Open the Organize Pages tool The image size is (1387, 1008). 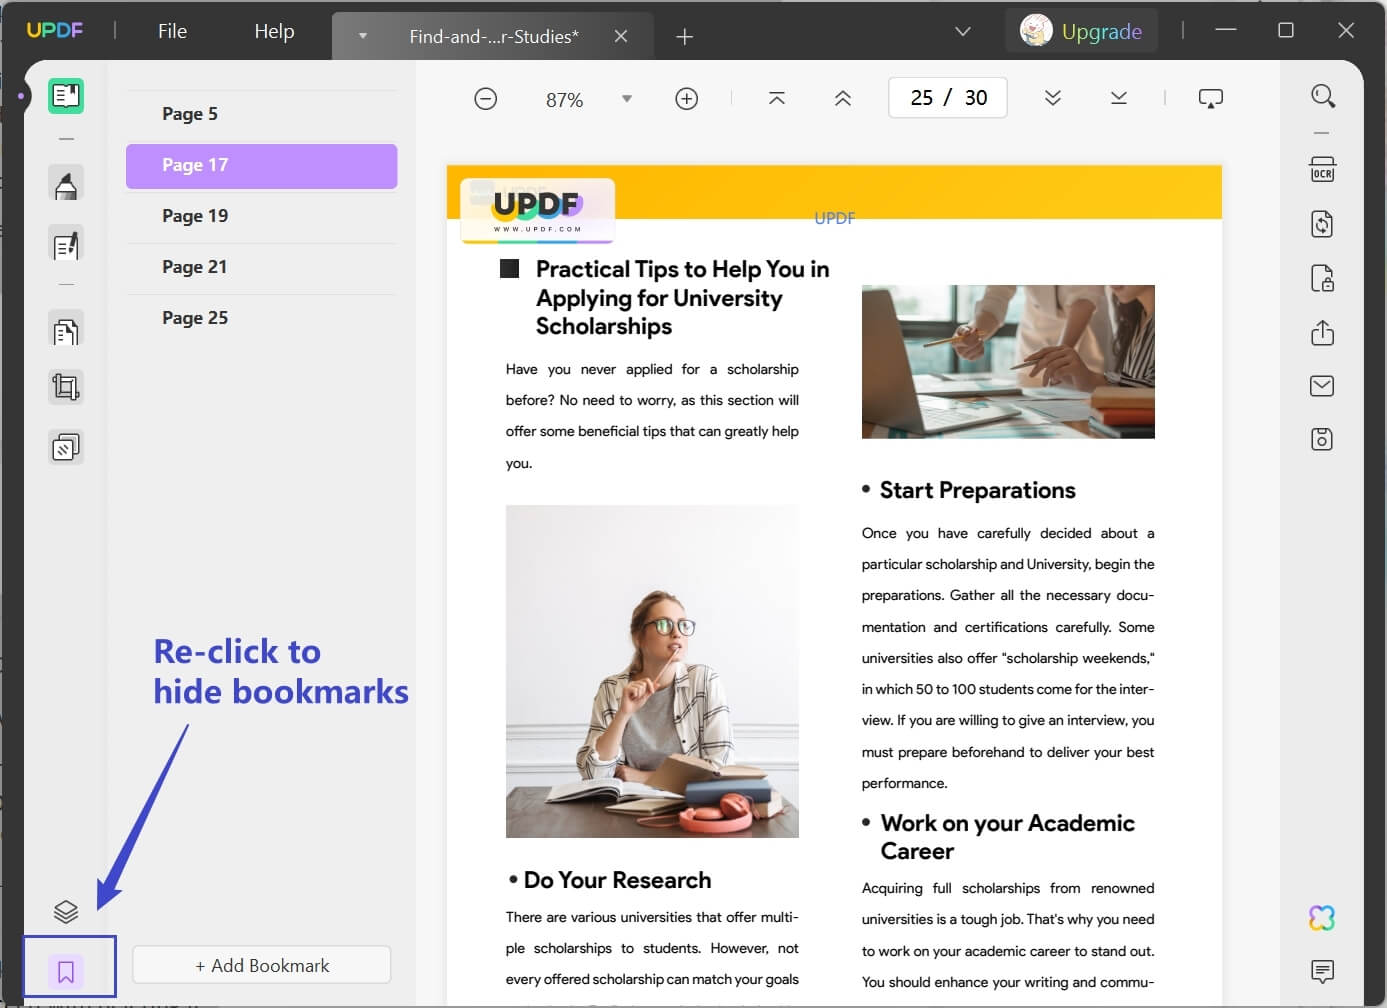tap(66, 331)
